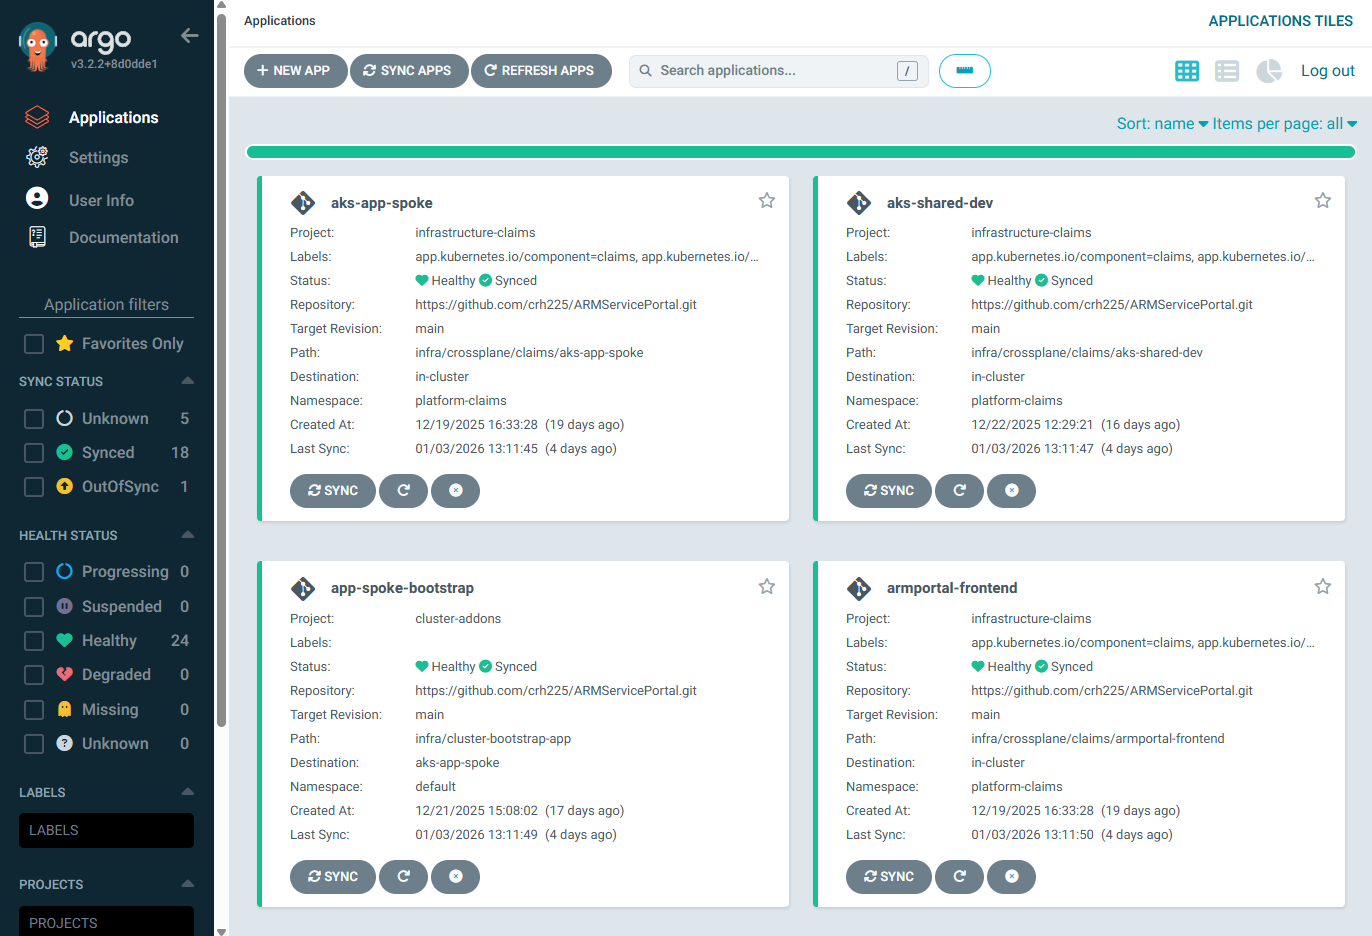The image size is (1372, 936).
Task: Refresh the aks-shared-dev application
Action: tap(959, 490)
